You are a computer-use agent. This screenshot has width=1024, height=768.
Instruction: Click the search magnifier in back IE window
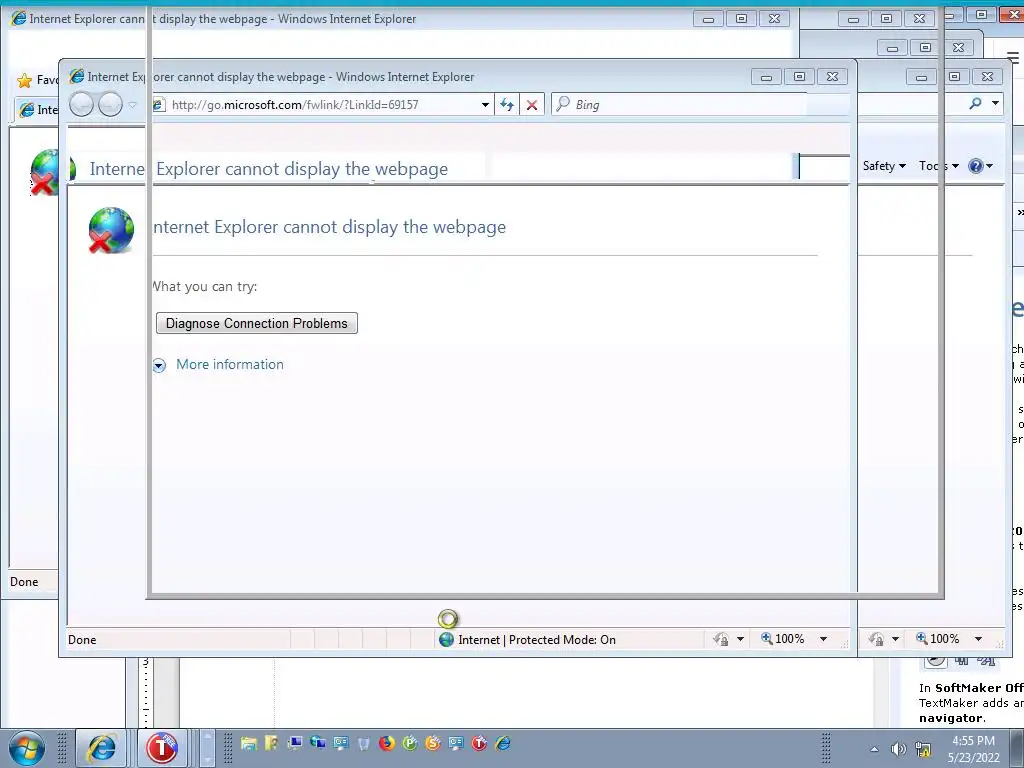pyautogui.click(x=976, y=103)
